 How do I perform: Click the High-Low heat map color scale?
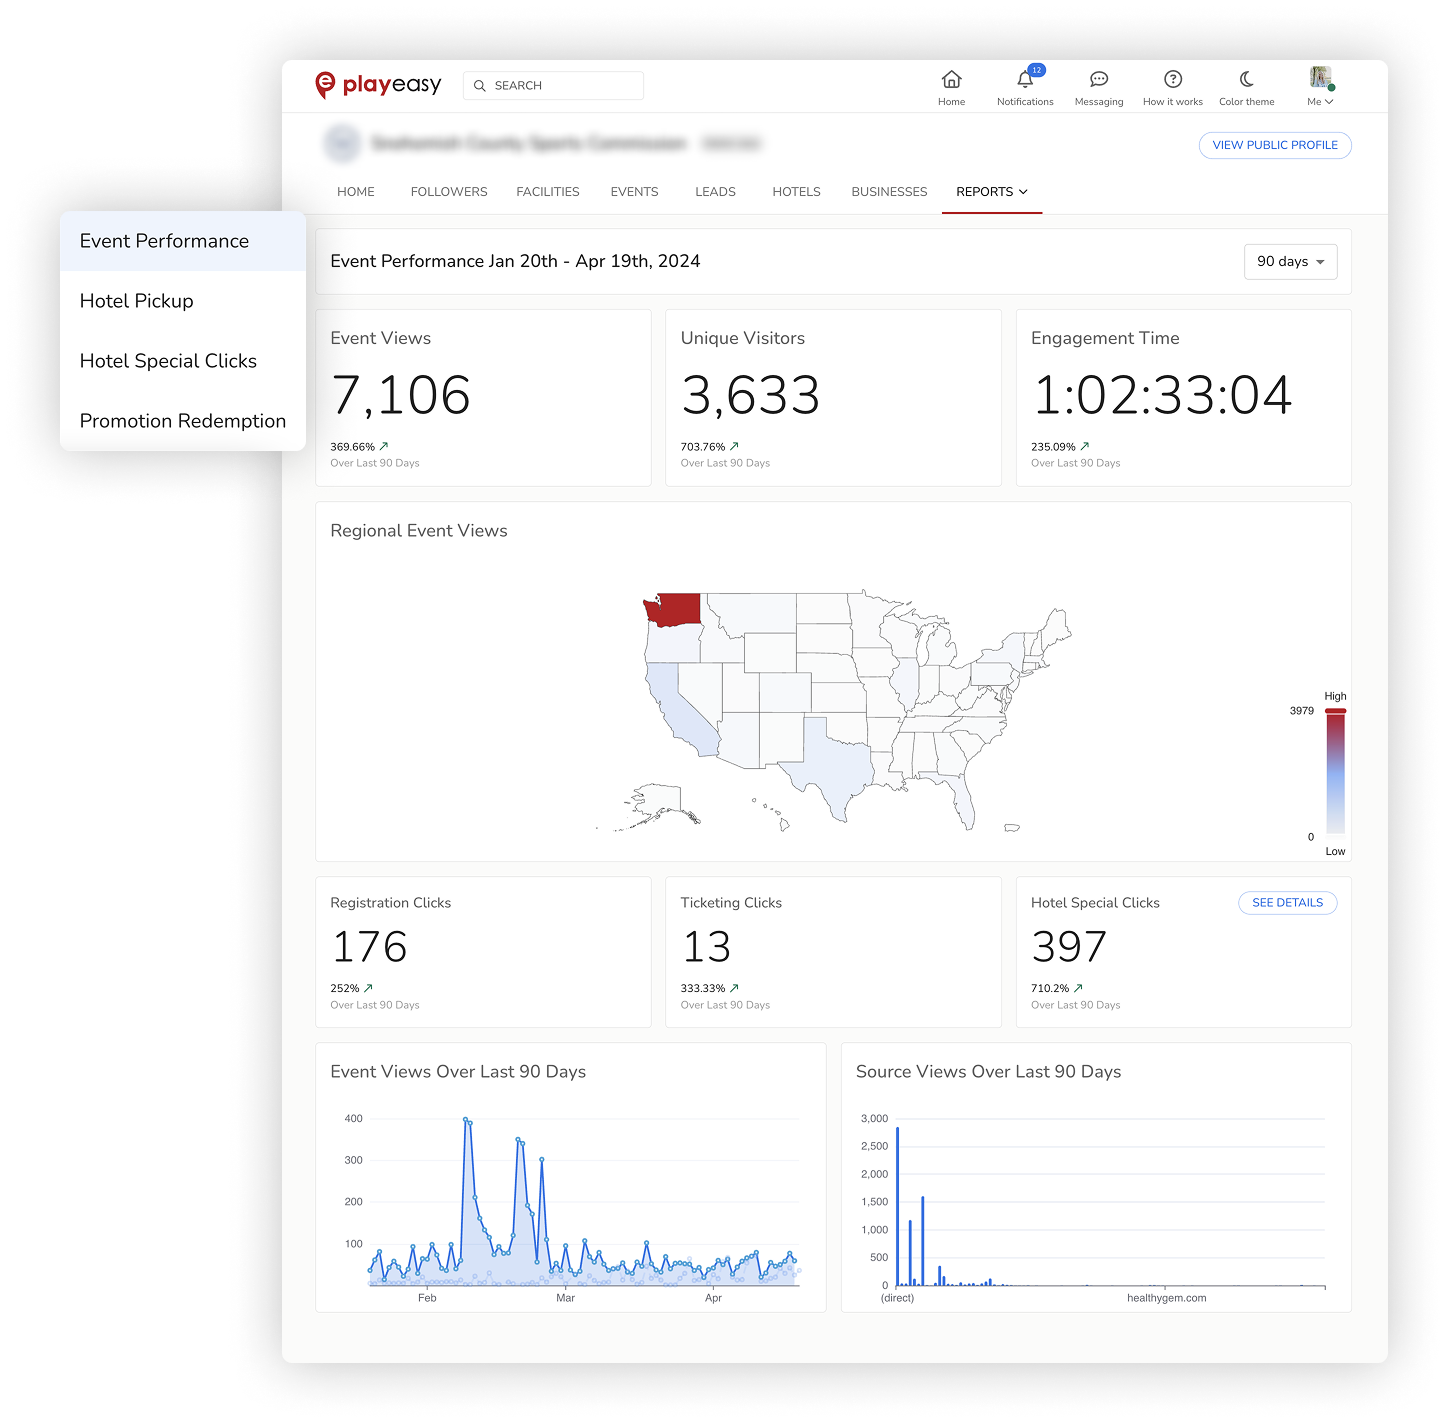[1334, 772]
